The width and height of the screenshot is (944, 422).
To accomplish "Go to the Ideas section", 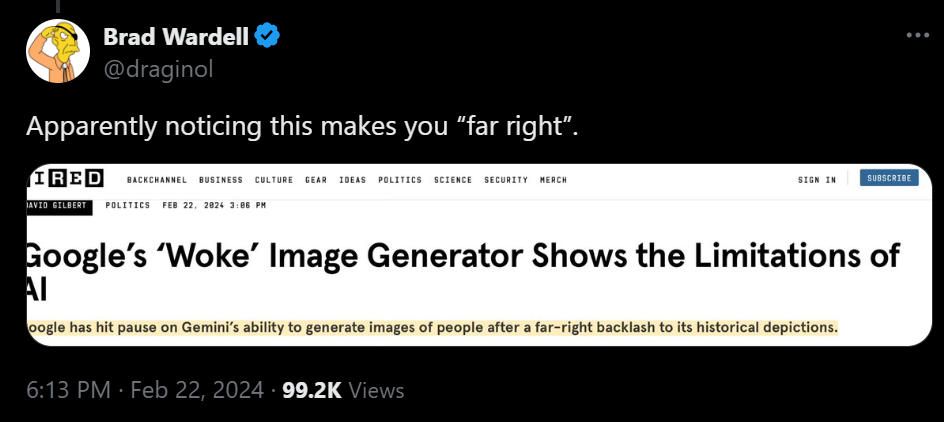I will [353, 180].
